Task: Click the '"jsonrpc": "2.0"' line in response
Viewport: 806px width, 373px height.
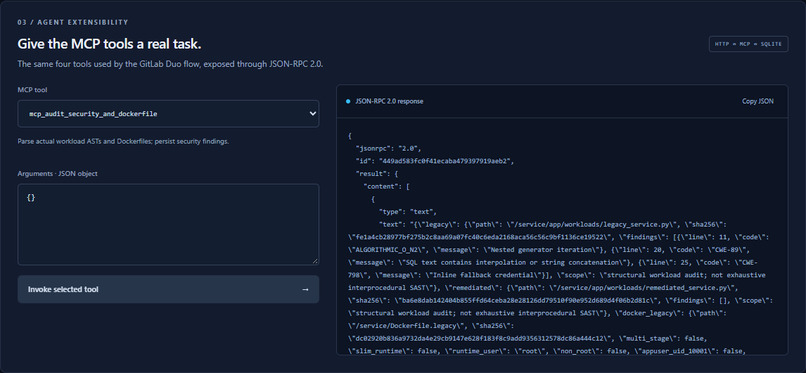Action: (388, 148)
